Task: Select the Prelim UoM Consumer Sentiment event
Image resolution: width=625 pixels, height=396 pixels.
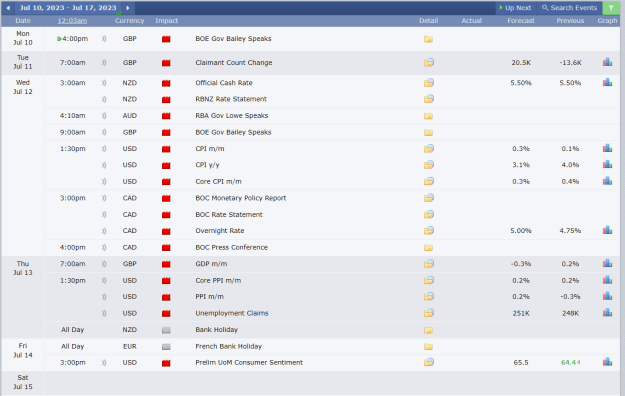Action: coord(249,363)
